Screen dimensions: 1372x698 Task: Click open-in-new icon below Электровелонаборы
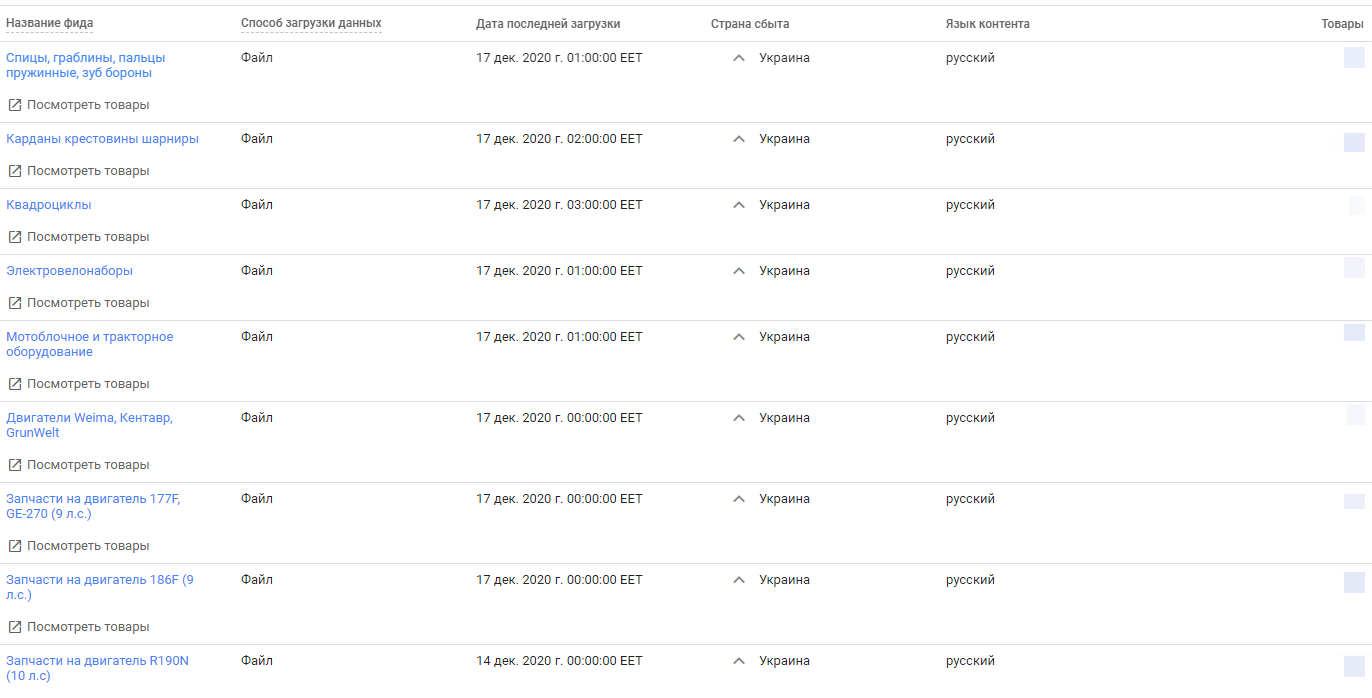pos(15,303)
